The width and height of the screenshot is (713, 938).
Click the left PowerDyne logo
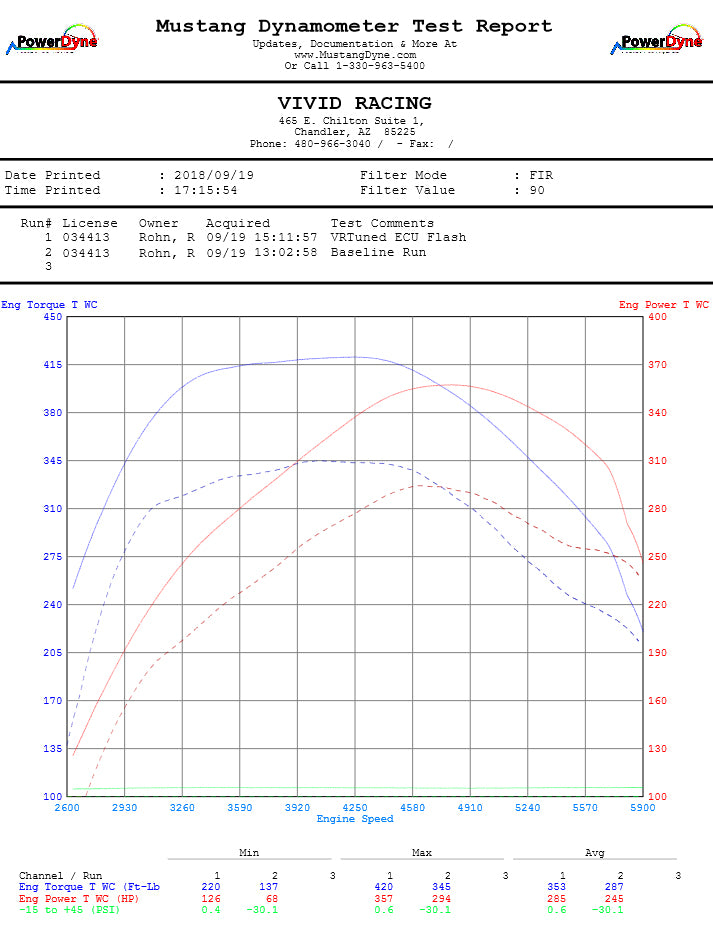pos(52,39)
